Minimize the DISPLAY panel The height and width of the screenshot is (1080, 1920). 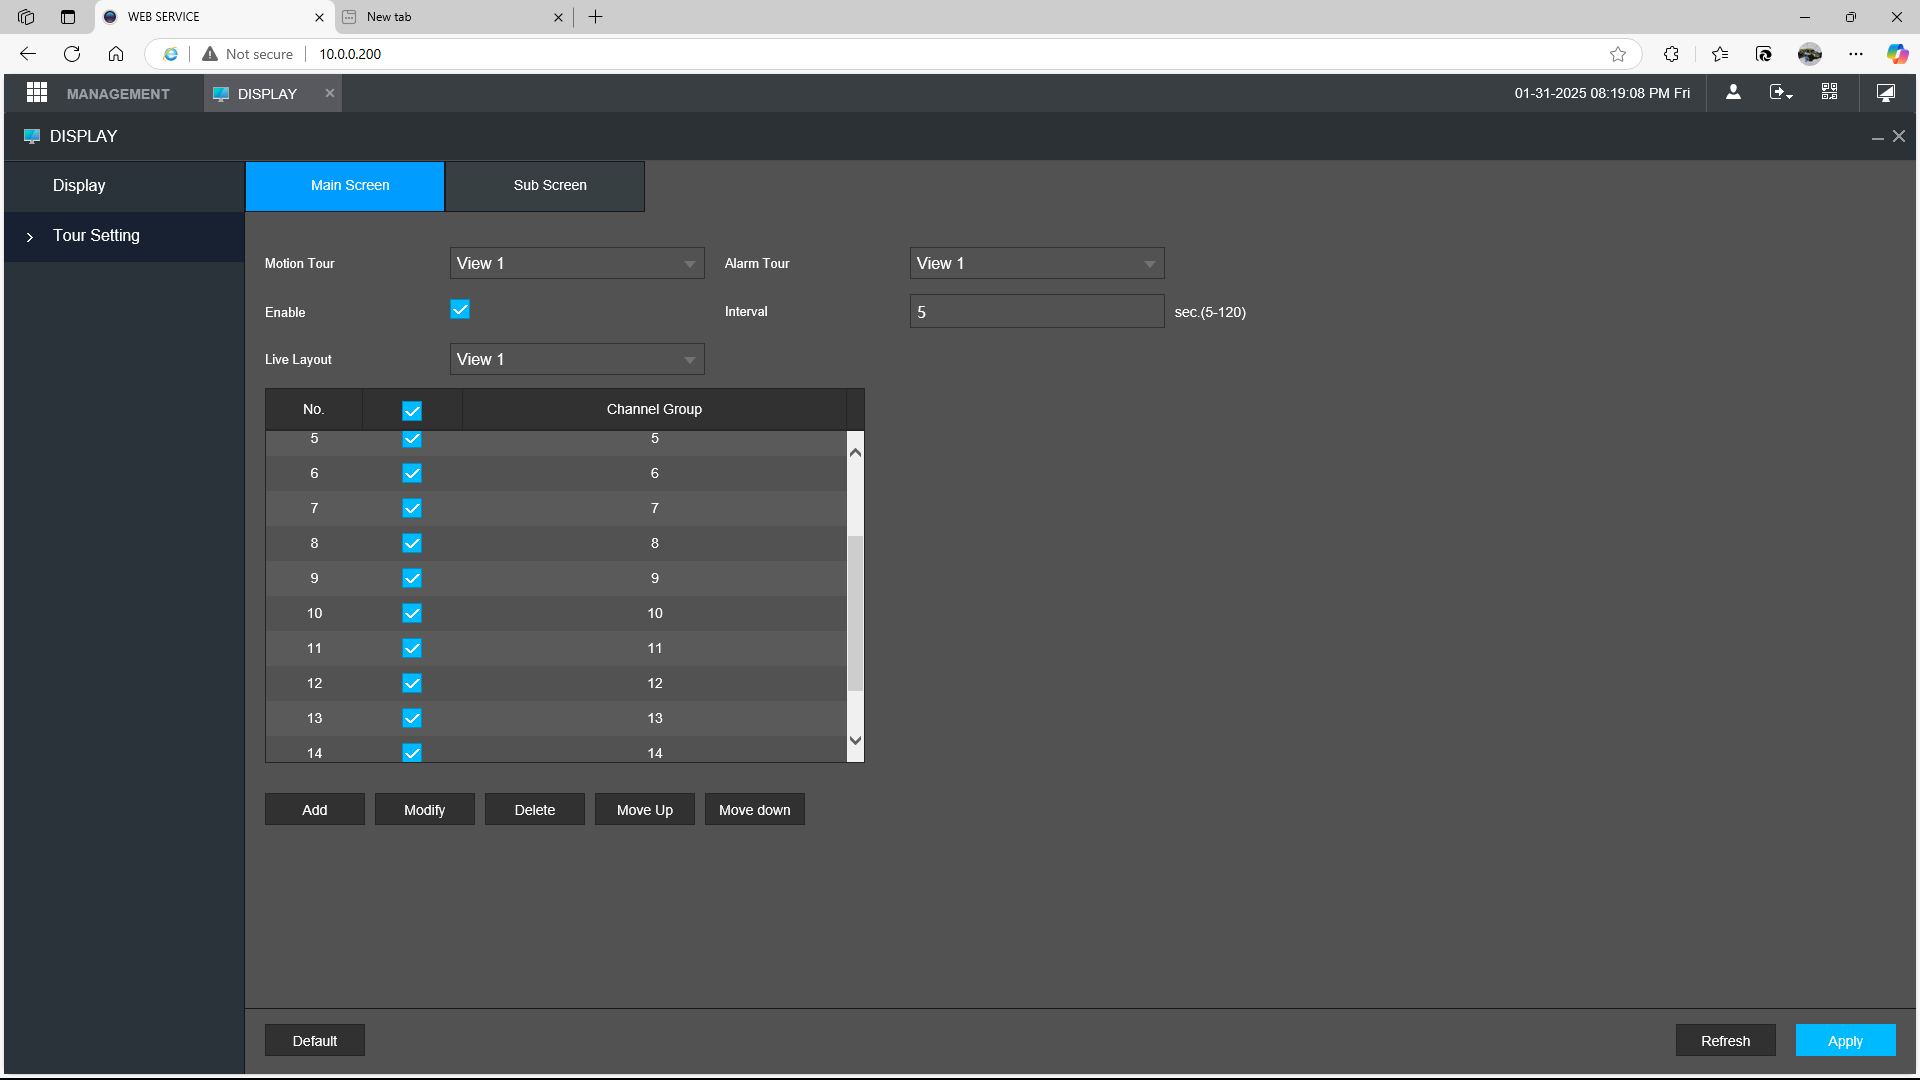pyautogui.click(x=1877, y=137)
